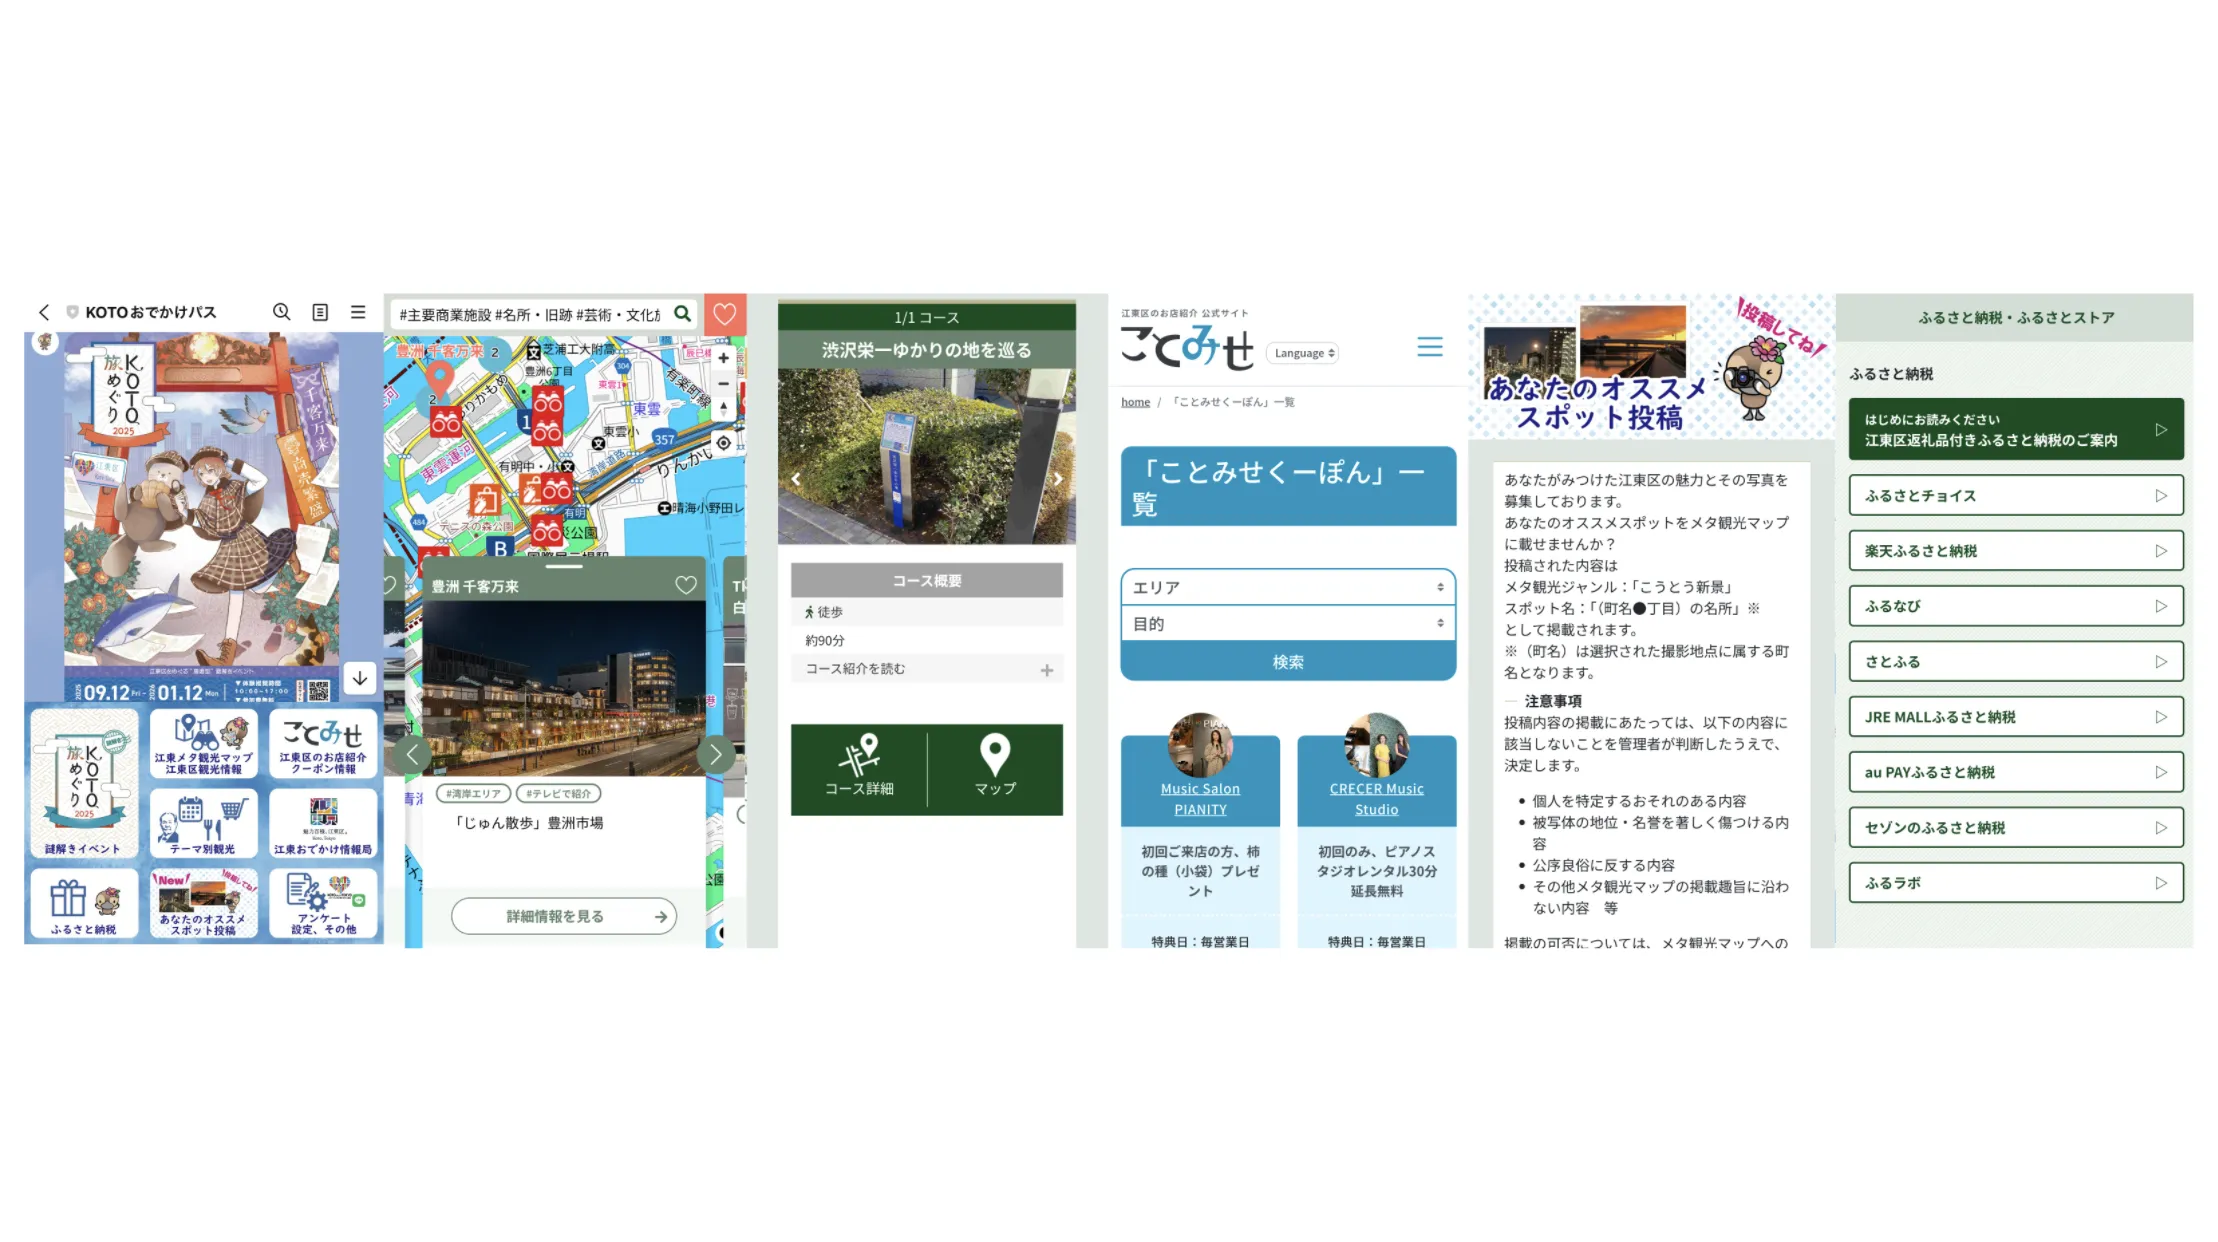The height and width of the screenshot is (1242, 2218).
Task: Open the ふるさと納税 gift tile
Action: [x=84, y=903]
